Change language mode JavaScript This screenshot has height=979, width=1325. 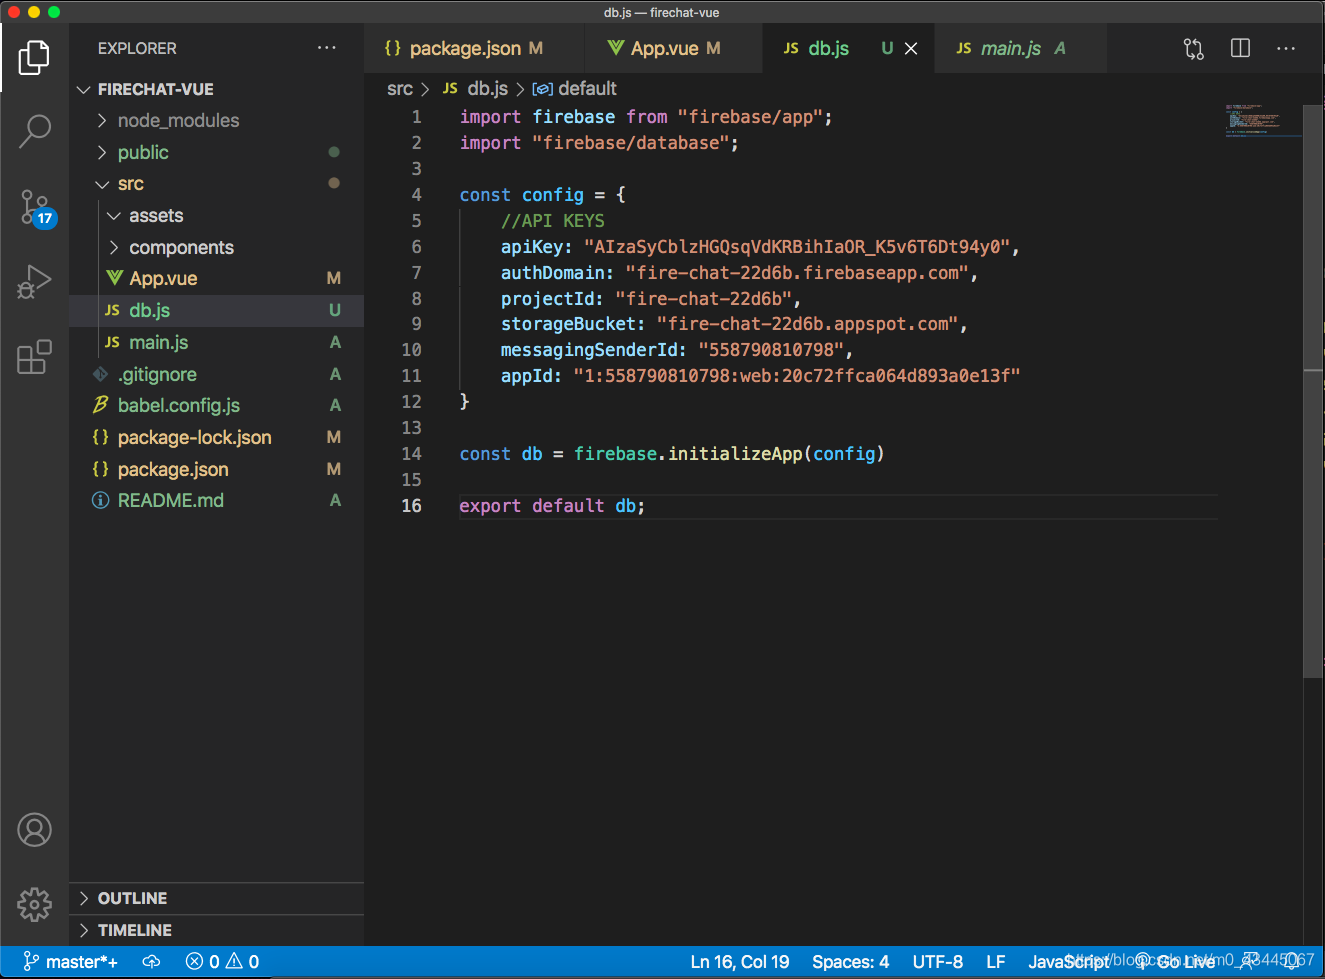pyautogui.click(x=1068, y=962)
